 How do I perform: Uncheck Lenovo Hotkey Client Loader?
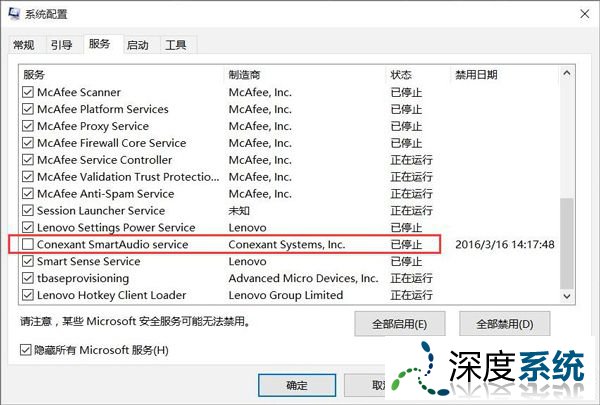(x=28, y=295)
